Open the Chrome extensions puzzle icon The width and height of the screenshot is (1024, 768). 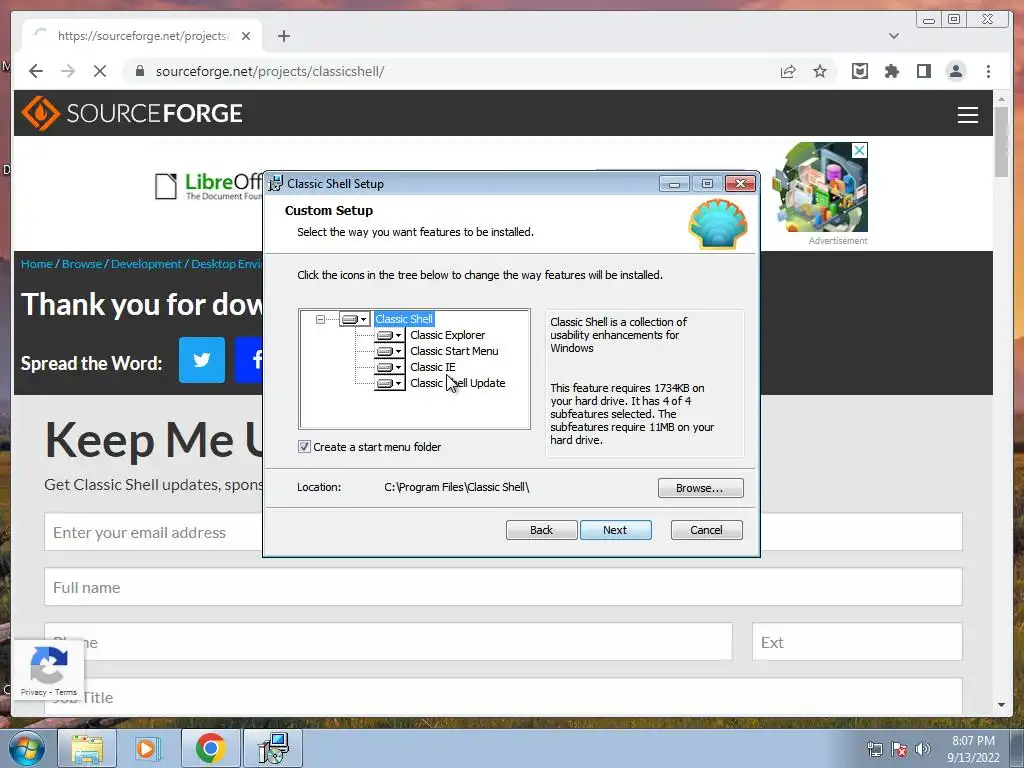891,71
